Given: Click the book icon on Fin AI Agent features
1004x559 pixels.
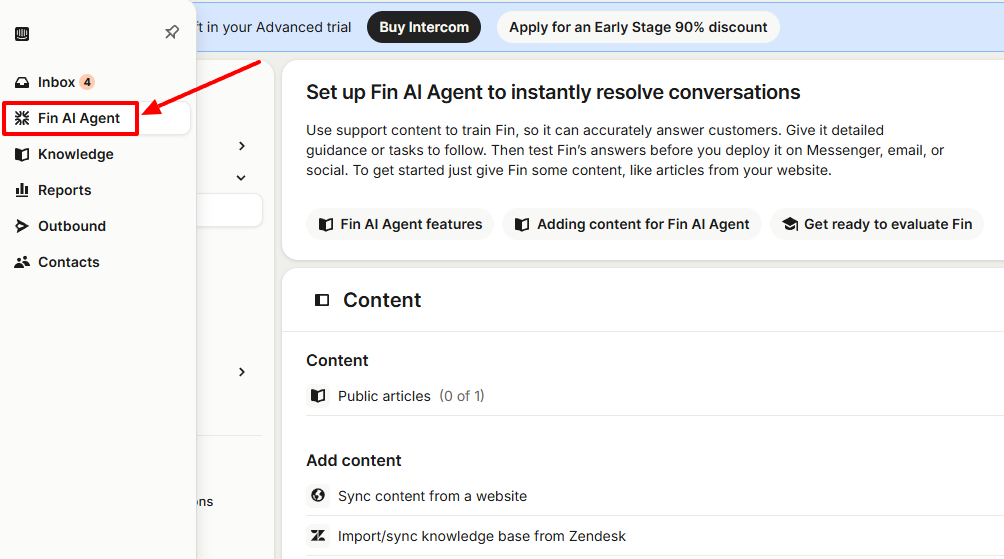Looking at the screenshot, I should [326, 225].
